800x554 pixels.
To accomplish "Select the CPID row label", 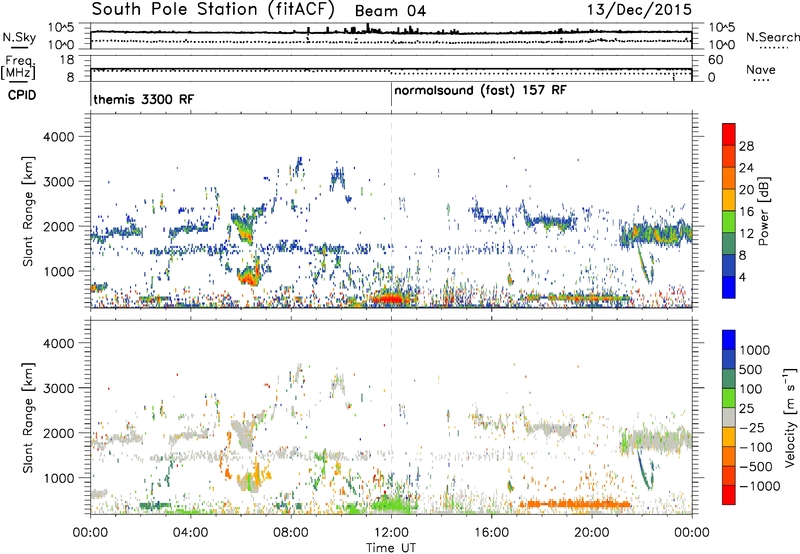I will point(22,95).
